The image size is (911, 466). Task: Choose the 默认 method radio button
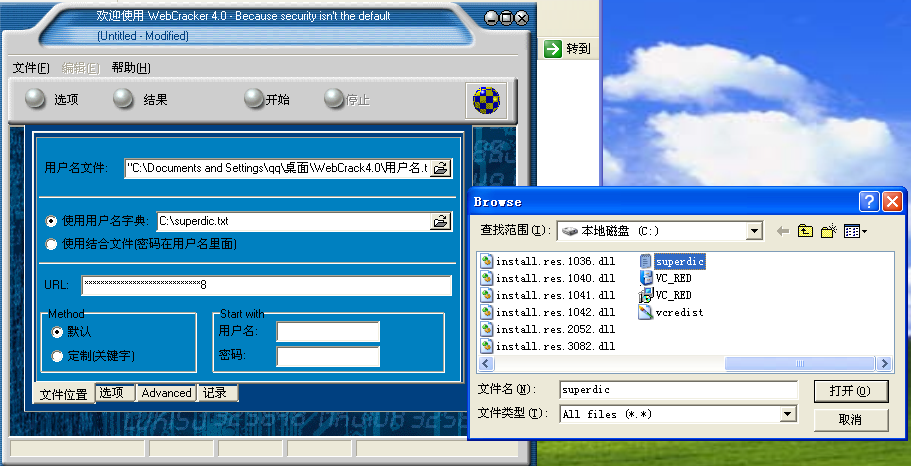tap(57, 332)
